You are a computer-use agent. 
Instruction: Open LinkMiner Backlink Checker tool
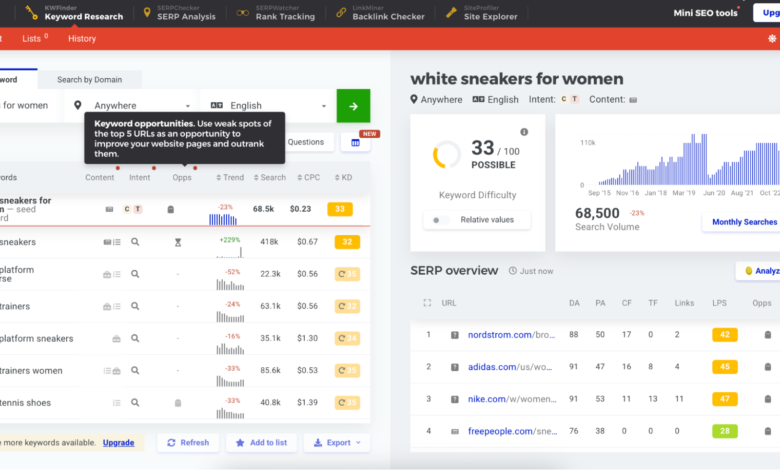click(381, 13)
